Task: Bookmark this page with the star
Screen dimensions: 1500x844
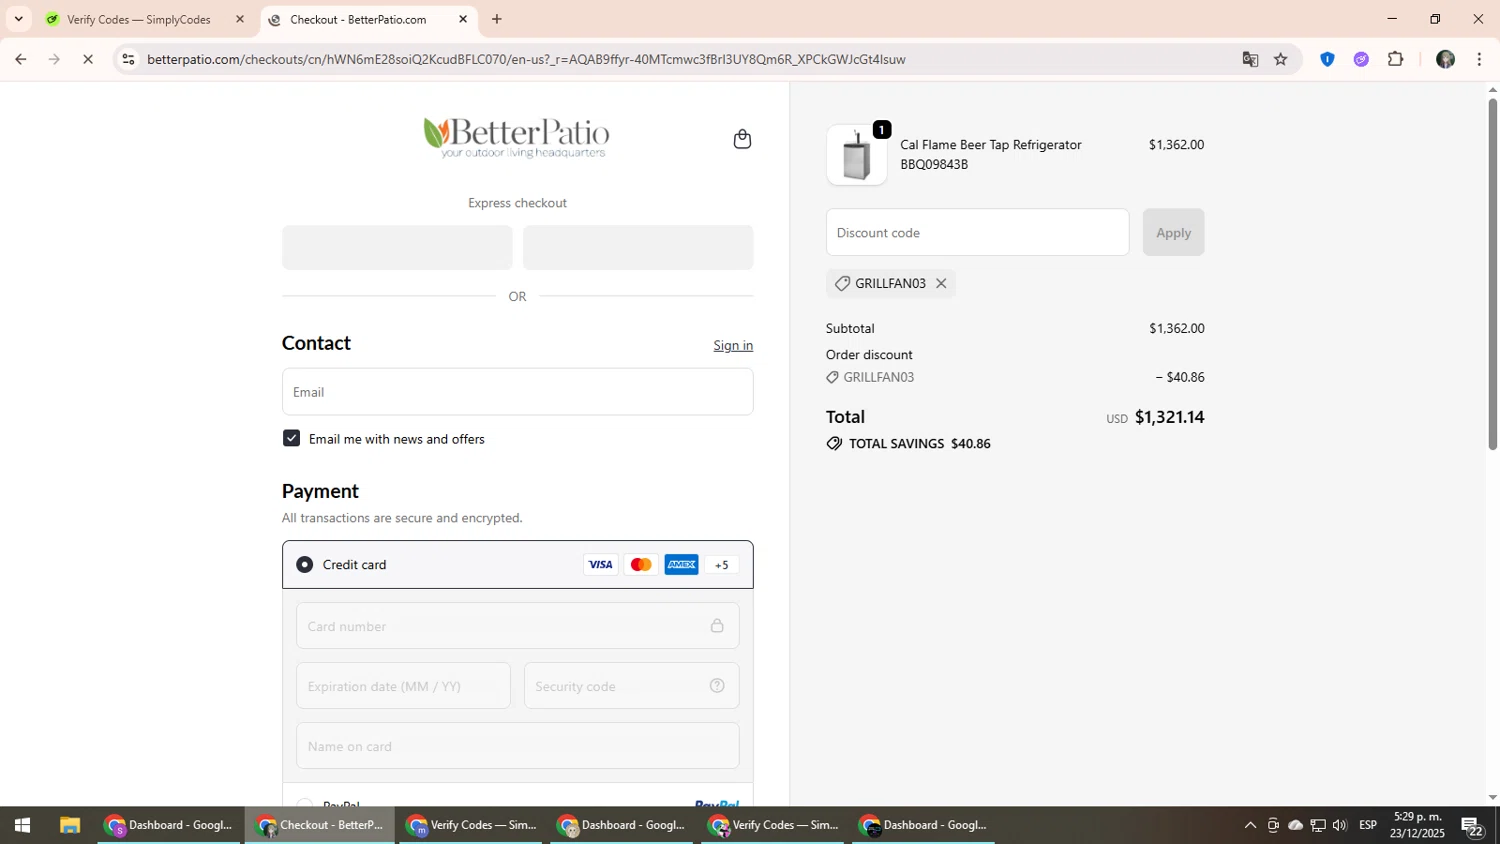Action: [1281, 59]
